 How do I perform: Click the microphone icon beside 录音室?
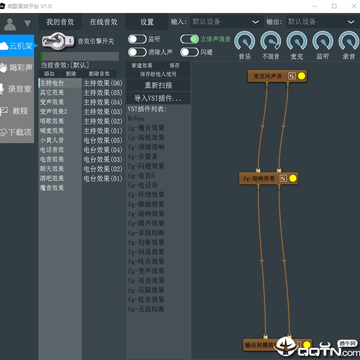tap(2, 89)
